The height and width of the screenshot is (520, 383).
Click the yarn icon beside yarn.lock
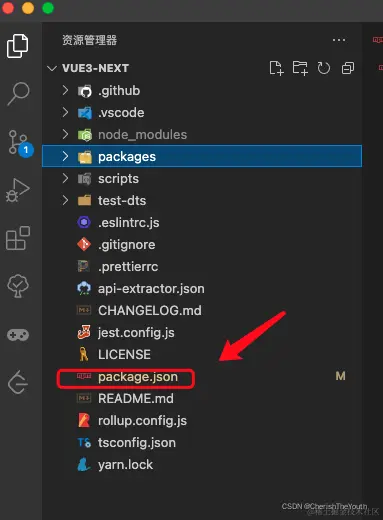(84, 464)
